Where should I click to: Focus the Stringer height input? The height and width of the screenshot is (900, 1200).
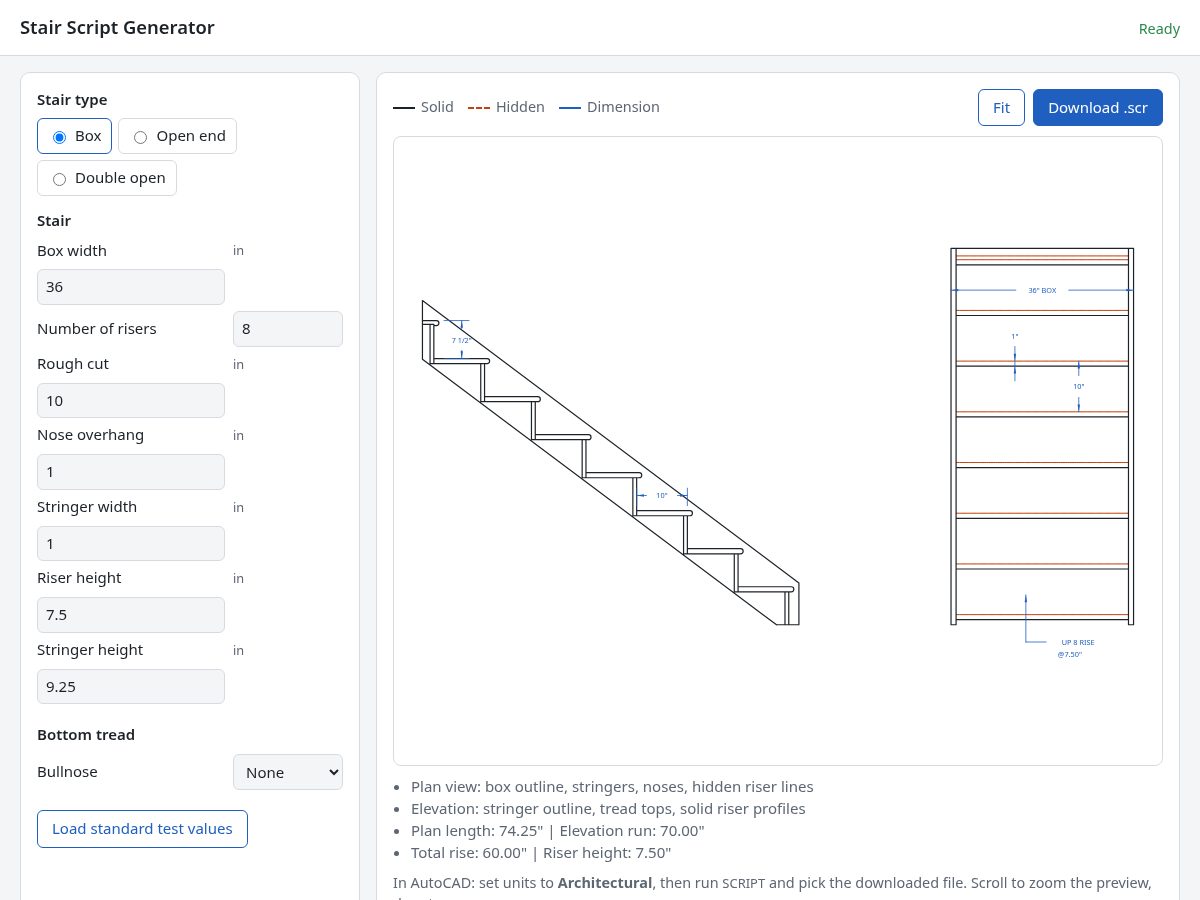click(x=131, y=686)
